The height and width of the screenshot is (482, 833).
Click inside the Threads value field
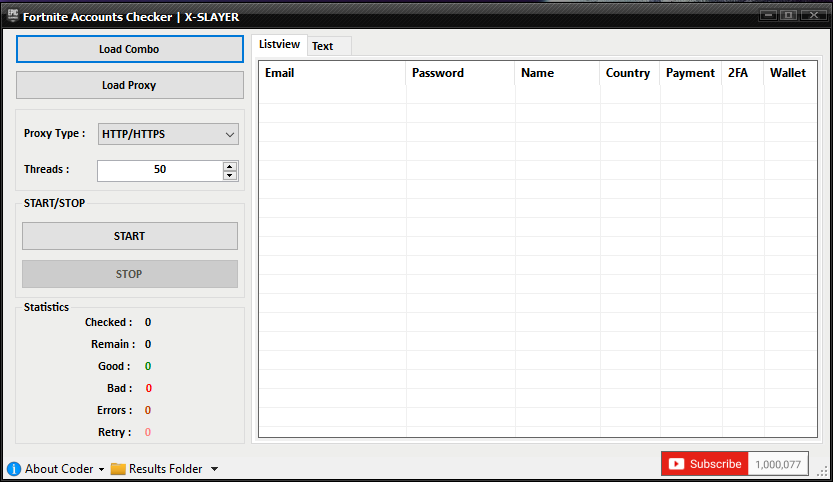coord(160,171)
